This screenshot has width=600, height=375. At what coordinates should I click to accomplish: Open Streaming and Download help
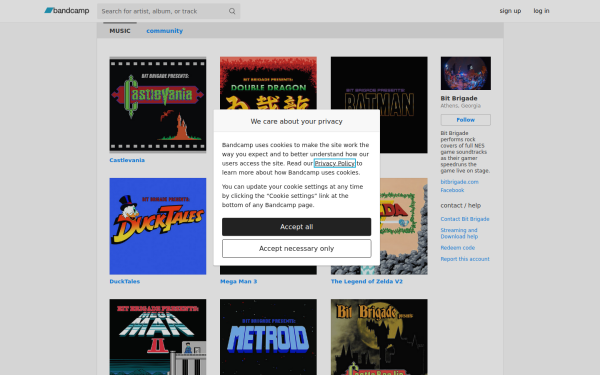click(x=459, y=233)
